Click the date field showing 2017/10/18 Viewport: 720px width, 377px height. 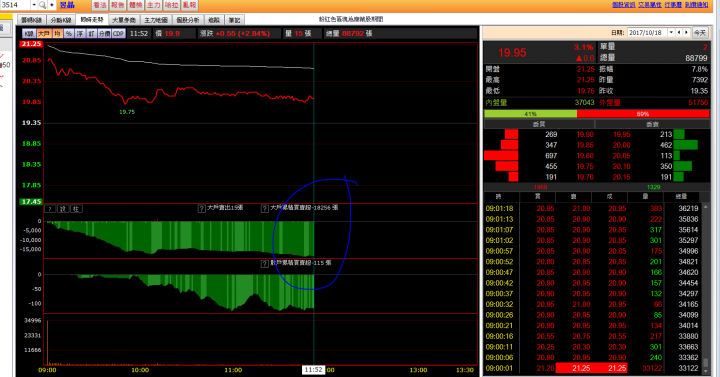(x=647, y=33)
